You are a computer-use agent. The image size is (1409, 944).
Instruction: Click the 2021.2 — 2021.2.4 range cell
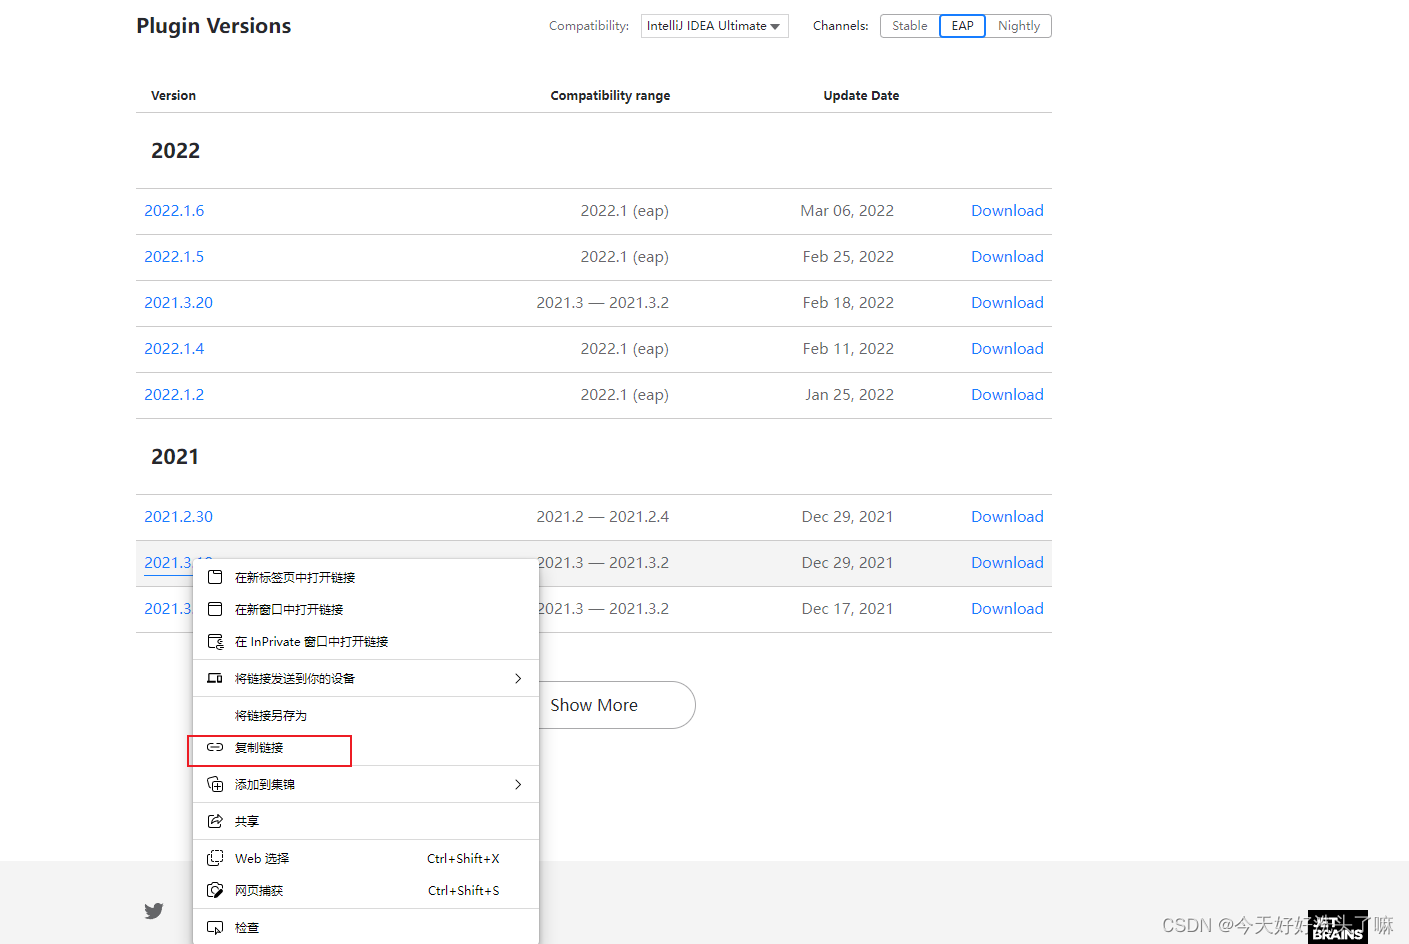pos(602,516)
